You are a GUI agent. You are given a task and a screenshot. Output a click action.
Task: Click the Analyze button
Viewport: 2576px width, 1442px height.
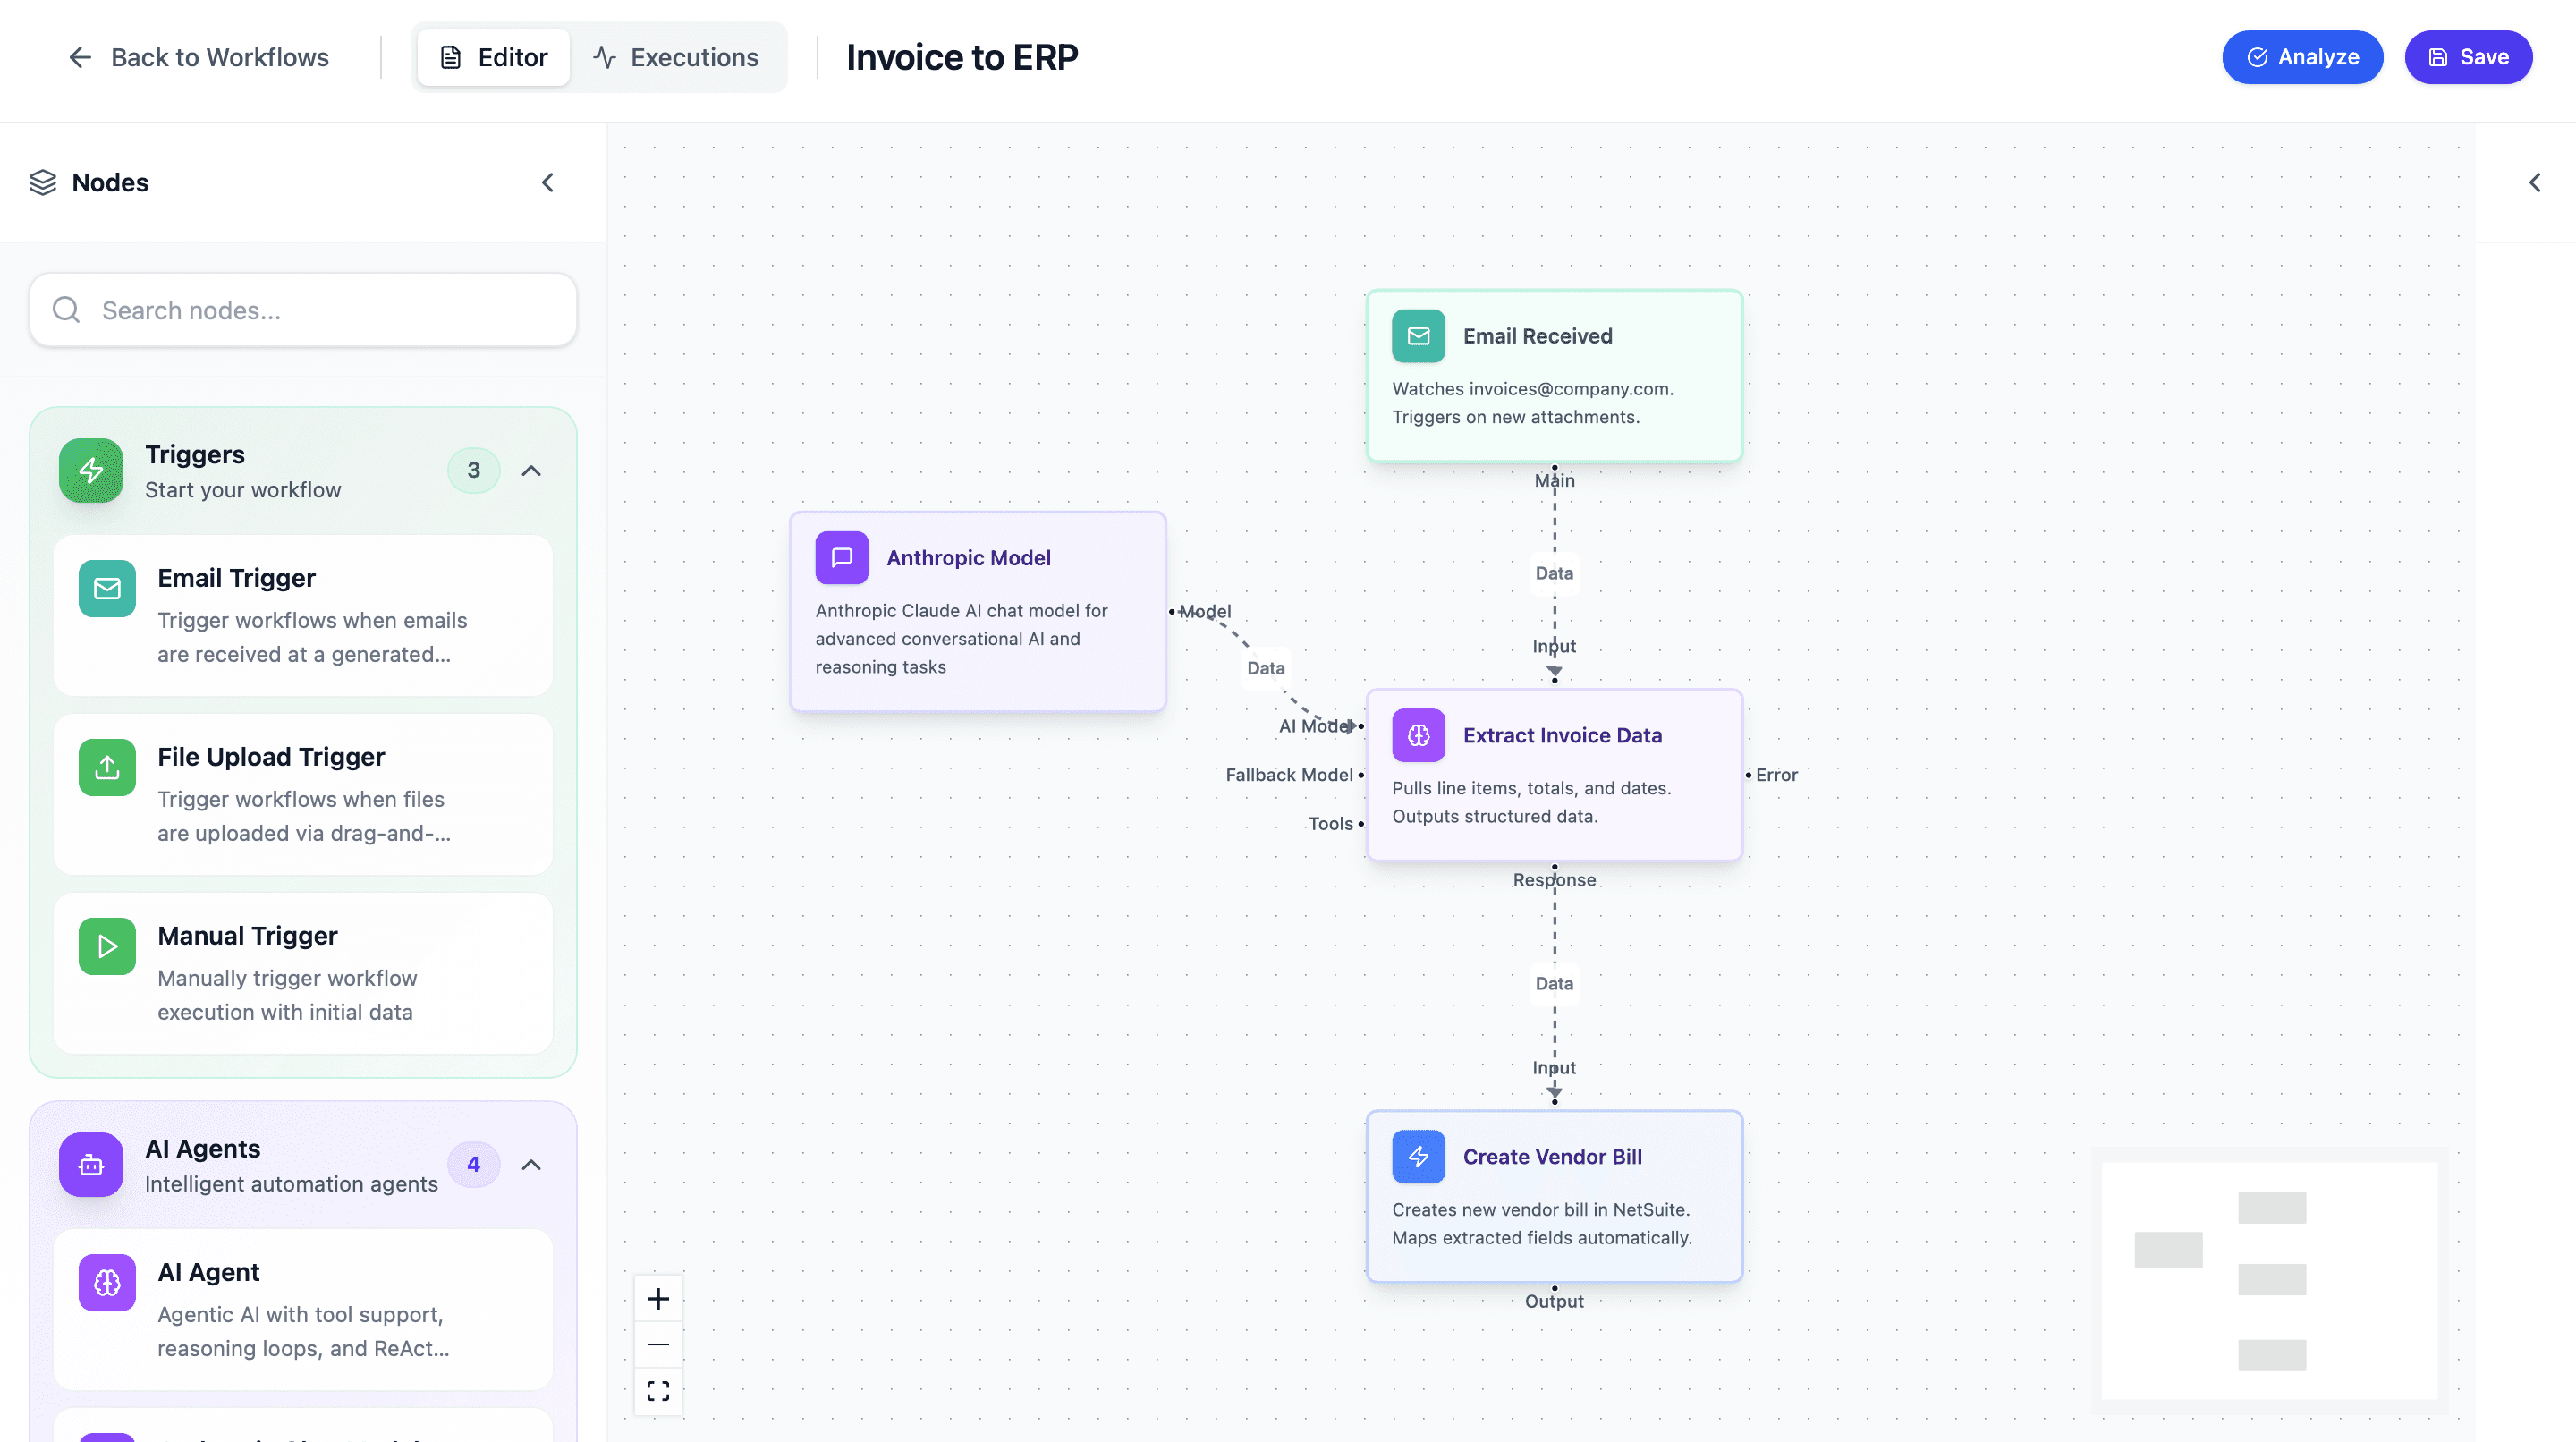point(2302,58)
